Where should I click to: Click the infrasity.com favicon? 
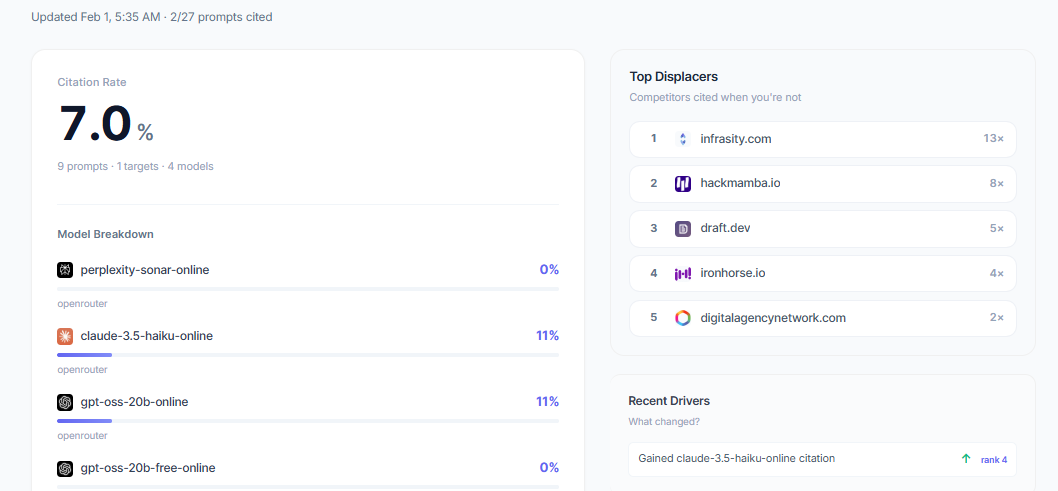683,139
